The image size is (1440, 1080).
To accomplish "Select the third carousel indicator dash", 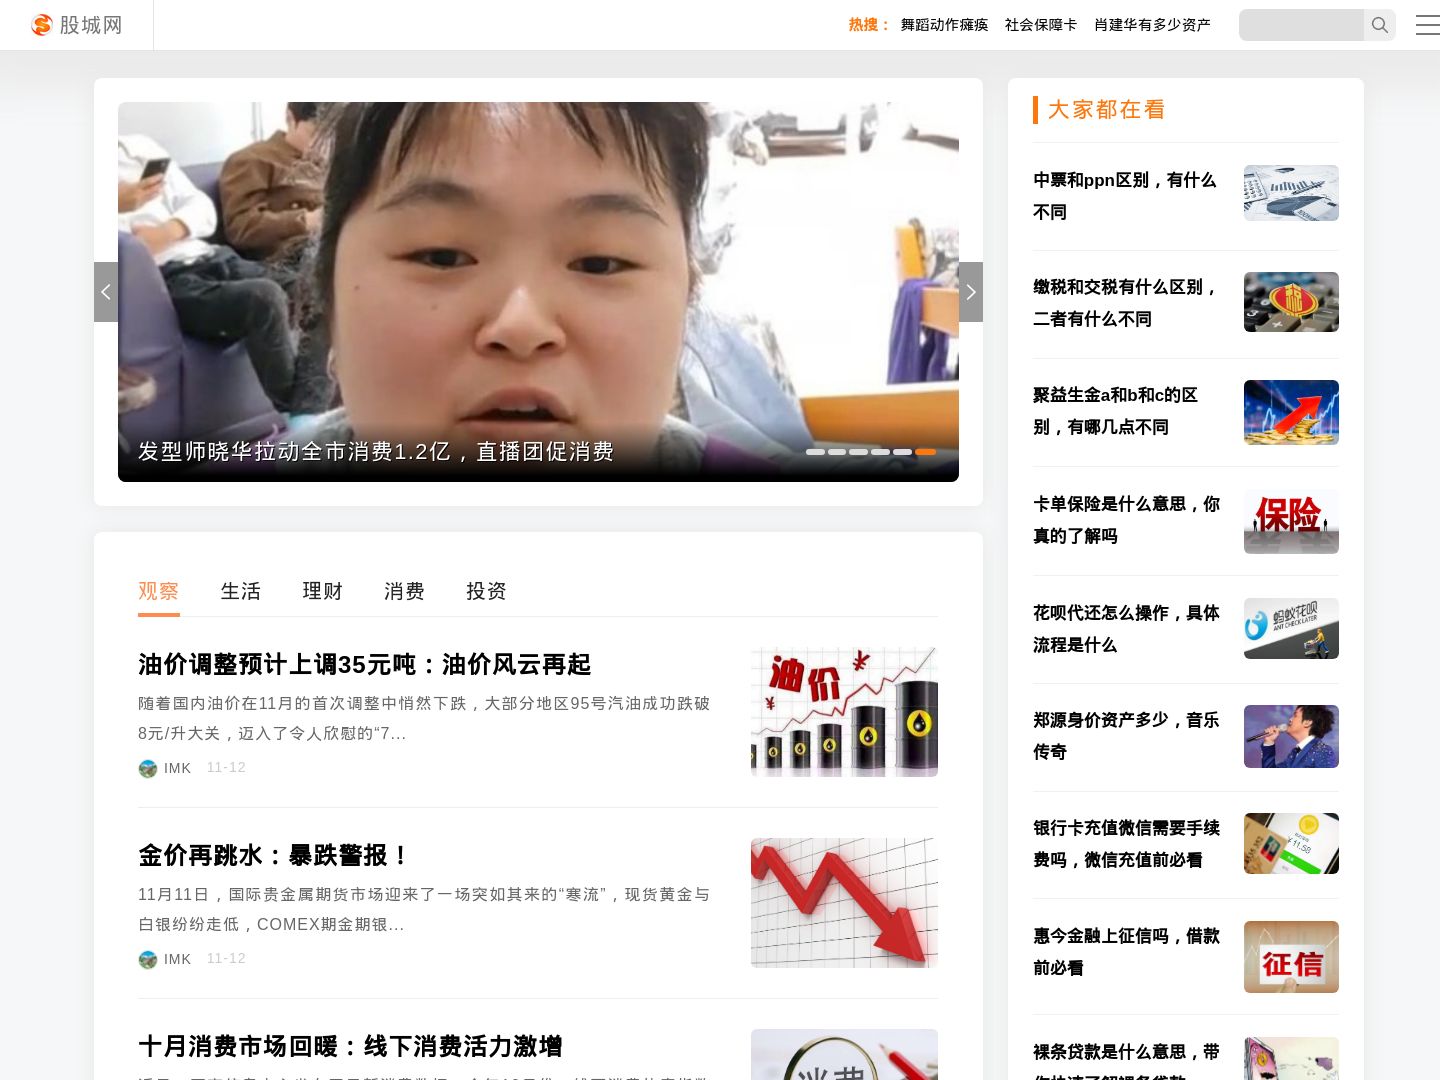I will (x=859, y=452).
